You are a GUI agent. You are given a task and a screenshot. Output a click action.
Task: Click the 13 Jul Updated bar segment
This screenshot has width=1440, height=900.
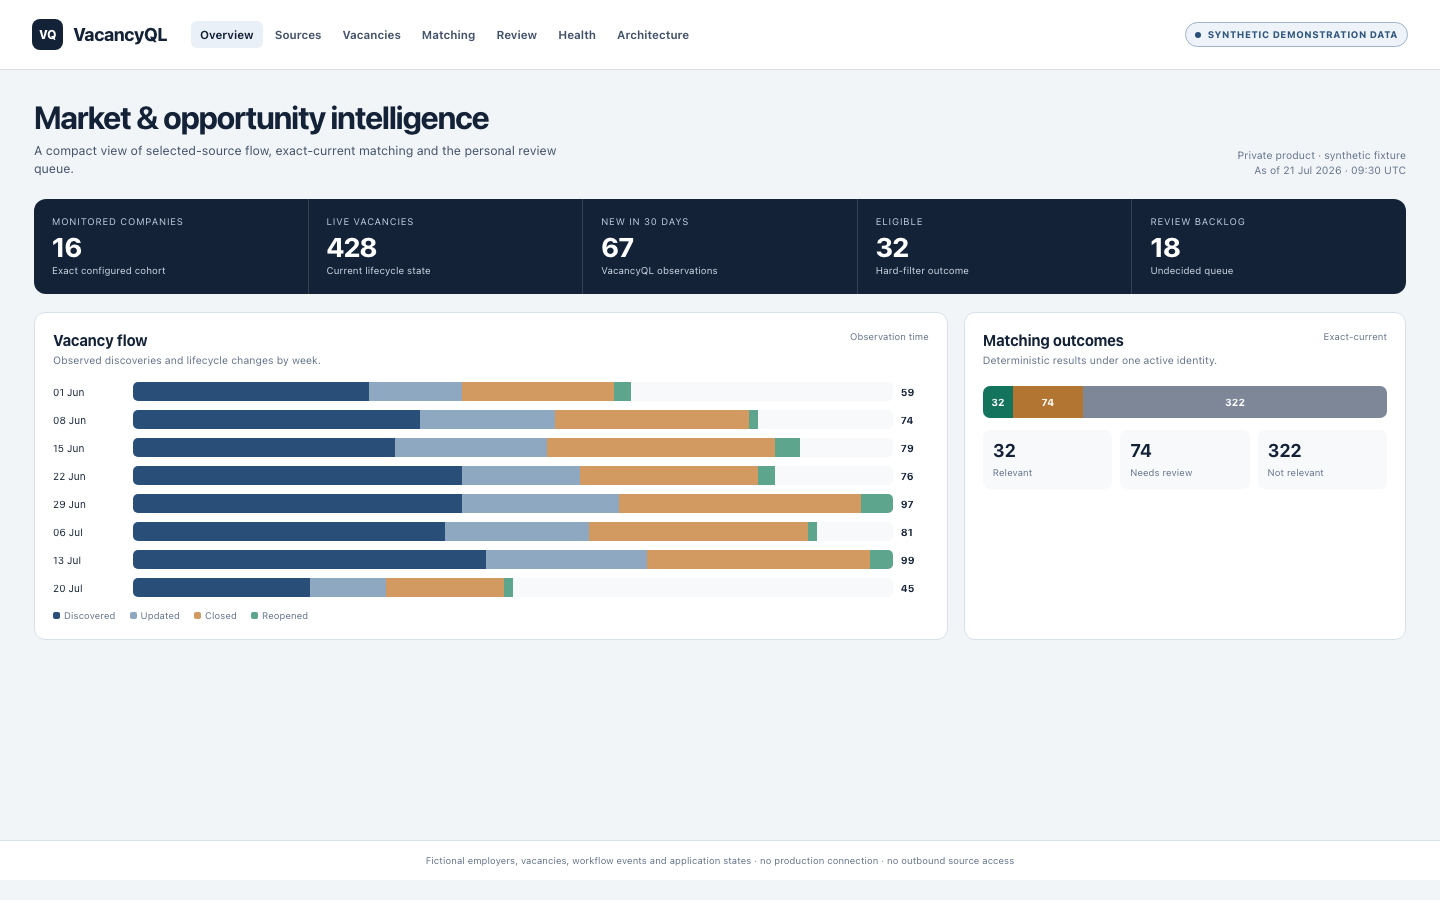point(566,560)
